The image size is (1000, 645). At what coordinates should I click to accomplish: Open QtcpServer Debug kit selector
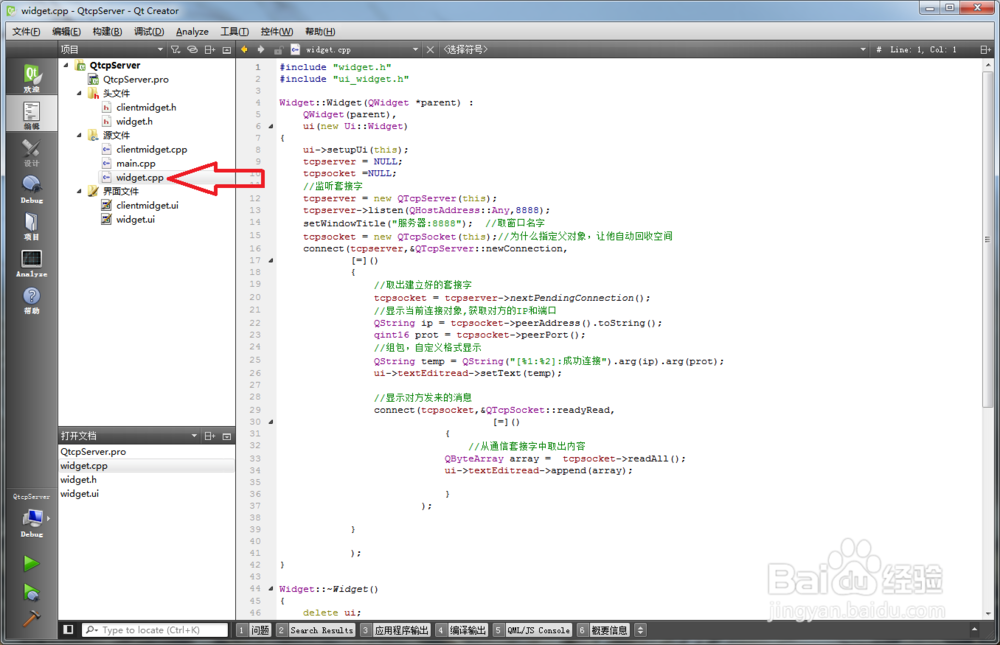point(31,517)
